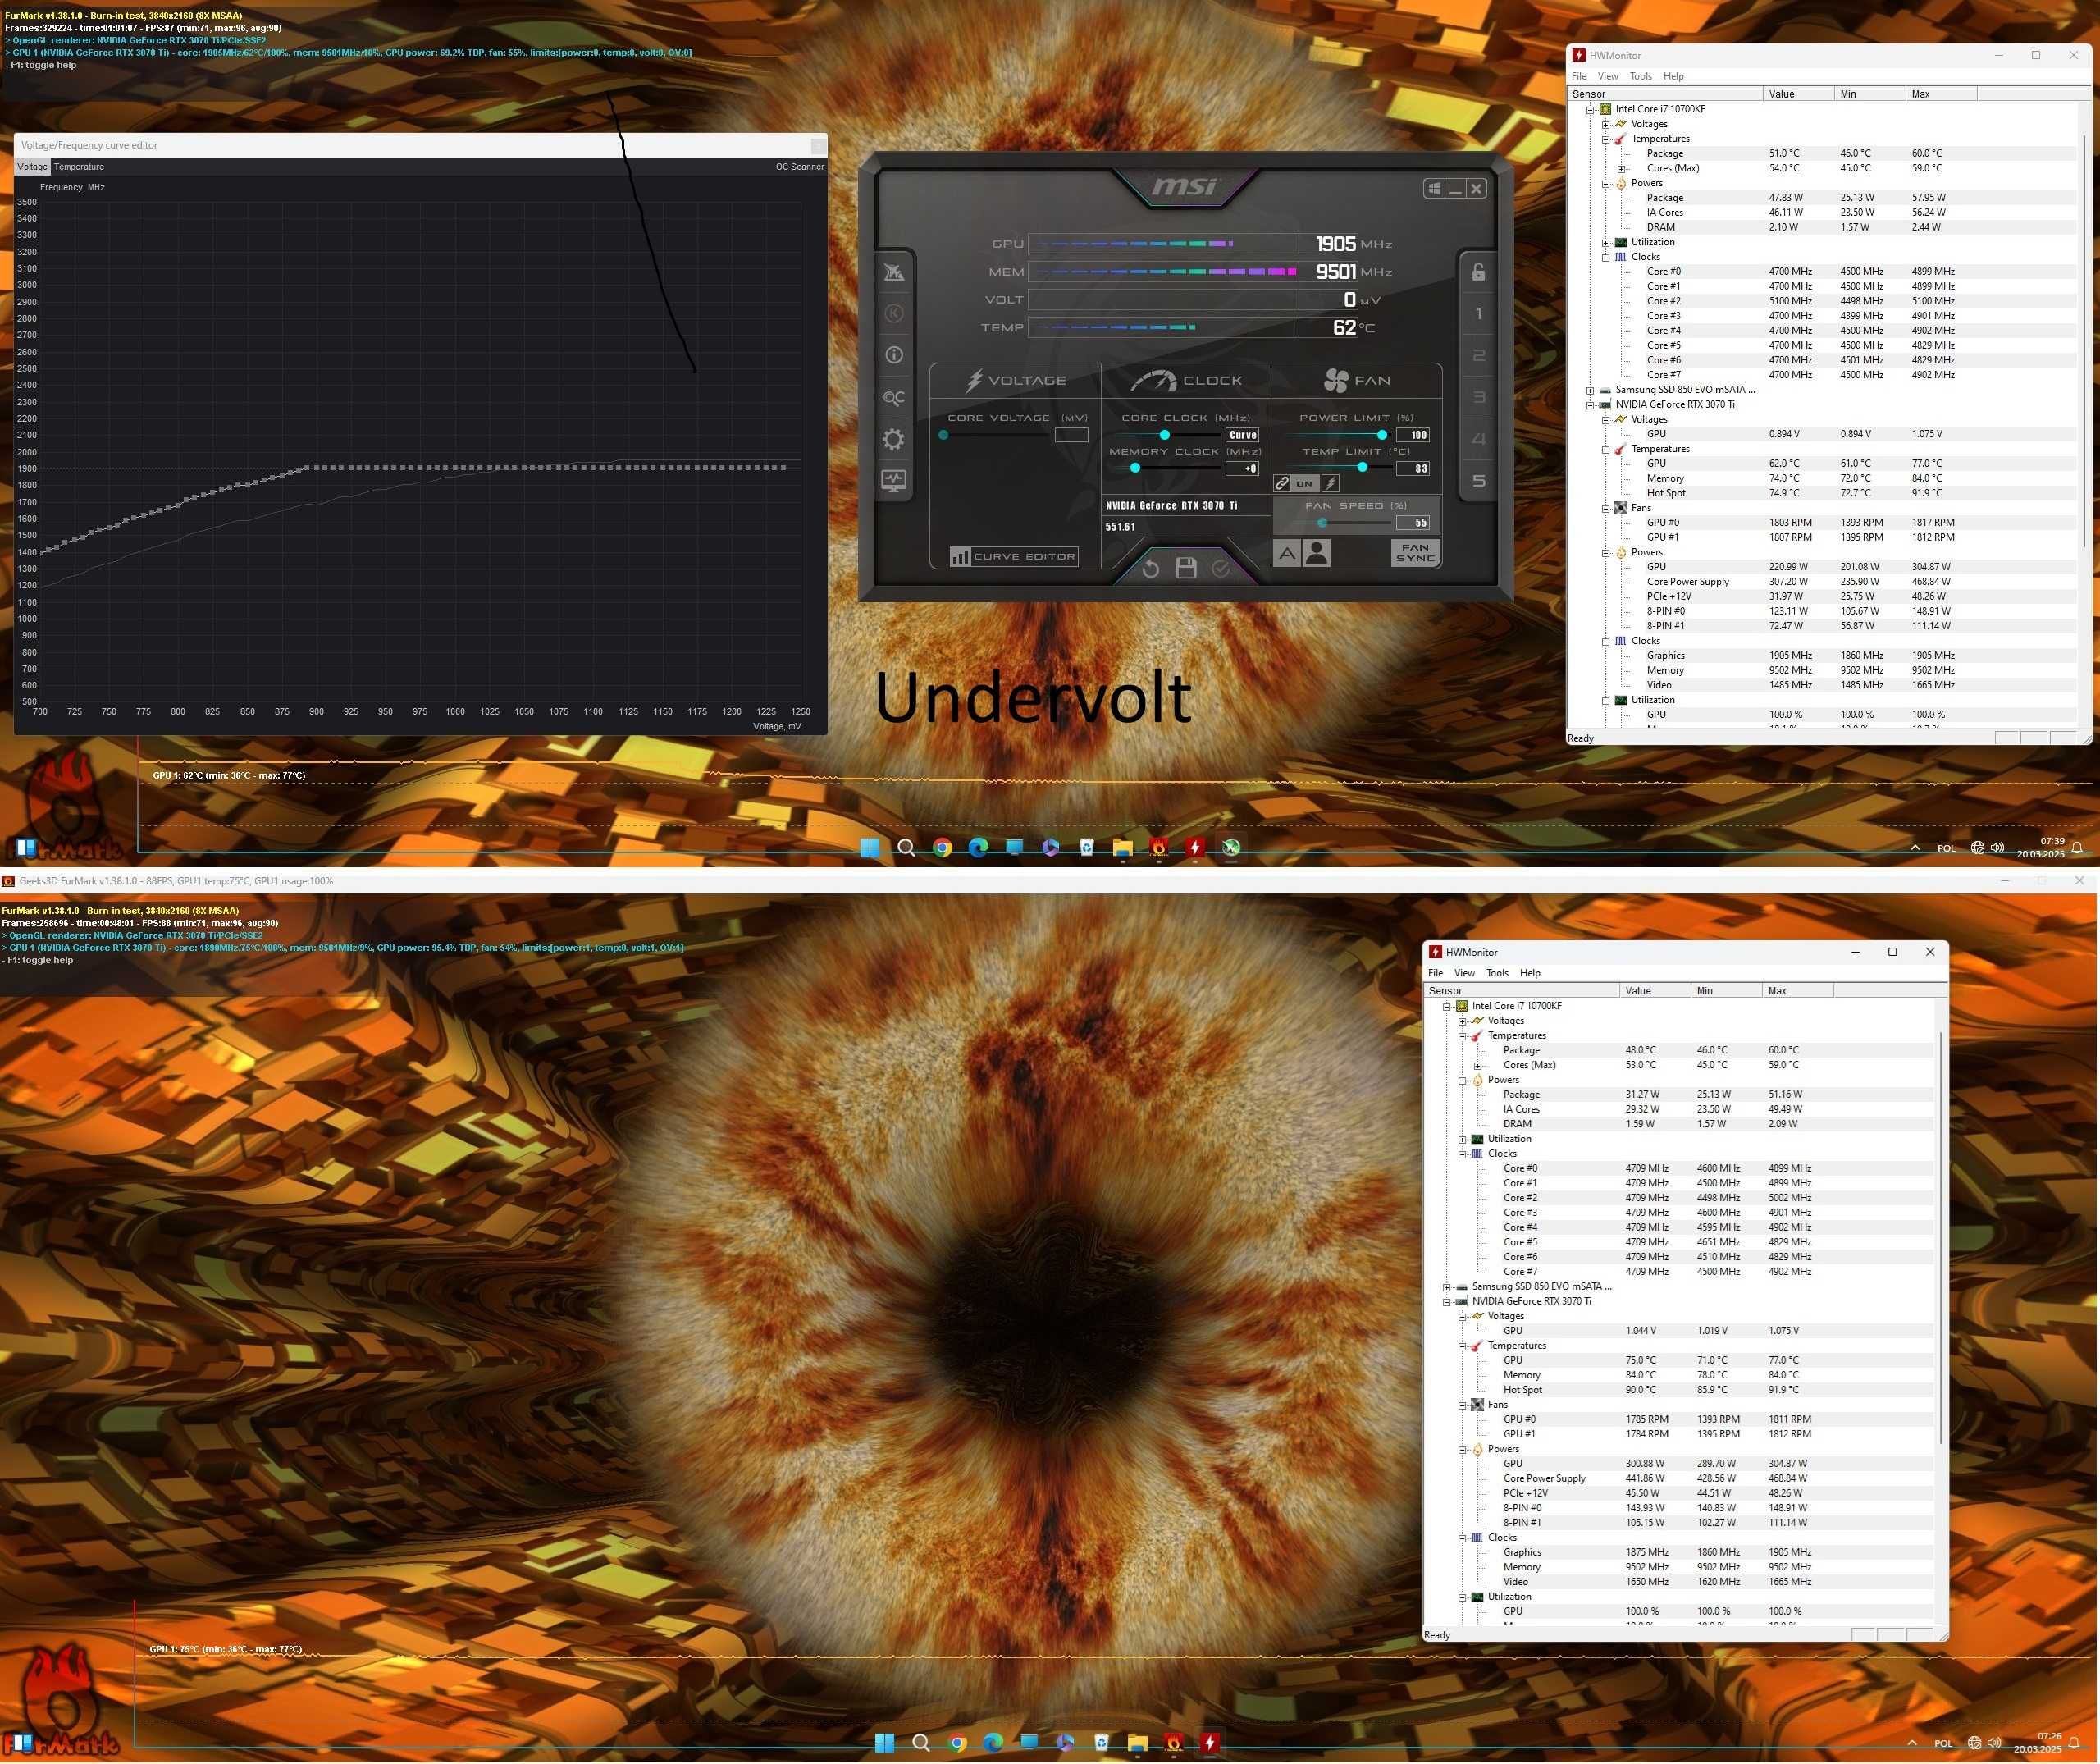Expand Cores (Max) 54.0 °C row in HWMonitor
The width and height of the screenshot is (2100, 1764).
tap(1621, 168)
